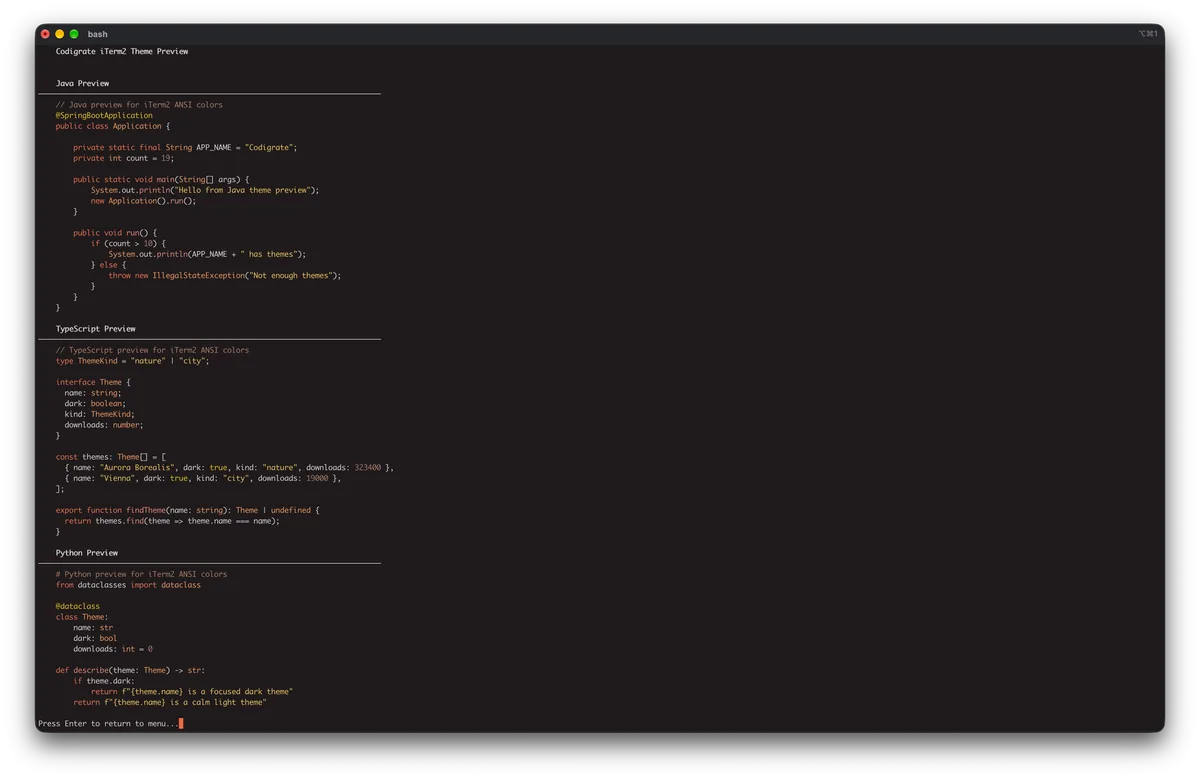Click the "downloads: number;" property line
1200x779 pixels.
(x=104, y=425)
